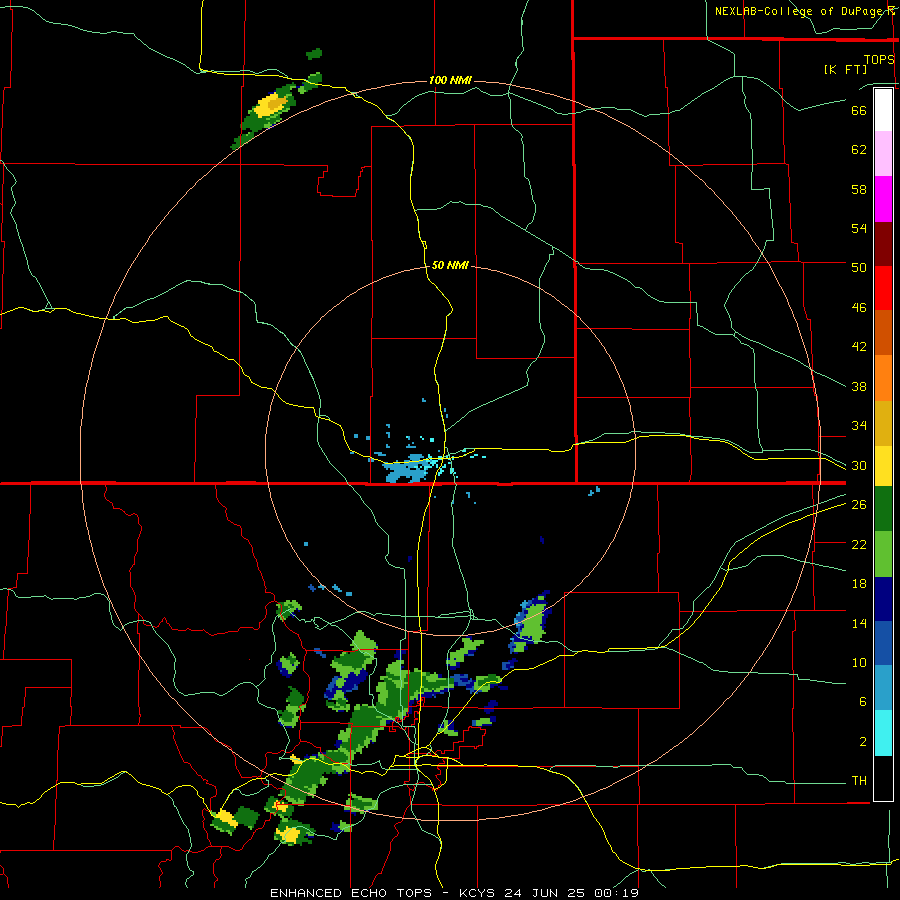The image size is (900, 900).
Task: Select the "26" legend value
Action: tap(859, 505)
